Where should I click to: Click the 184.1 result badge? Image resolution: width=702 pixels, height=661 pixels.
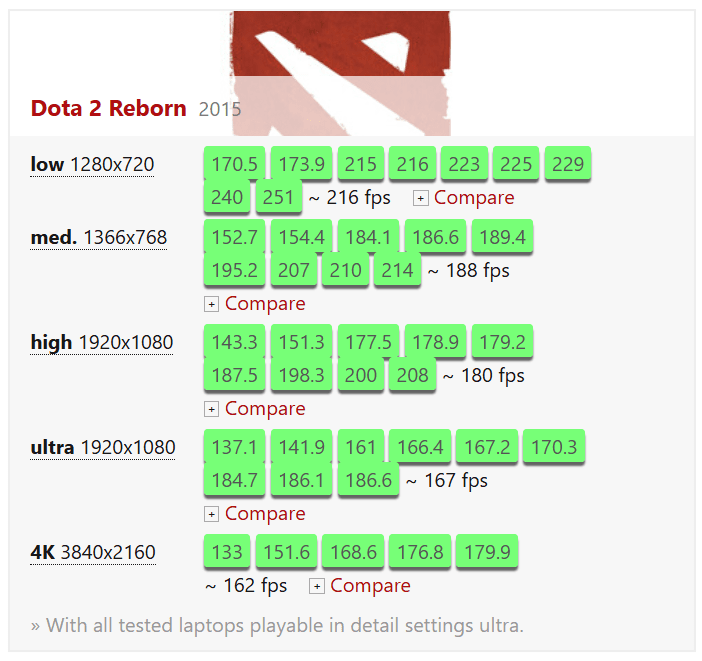click(x=368, y=237)
